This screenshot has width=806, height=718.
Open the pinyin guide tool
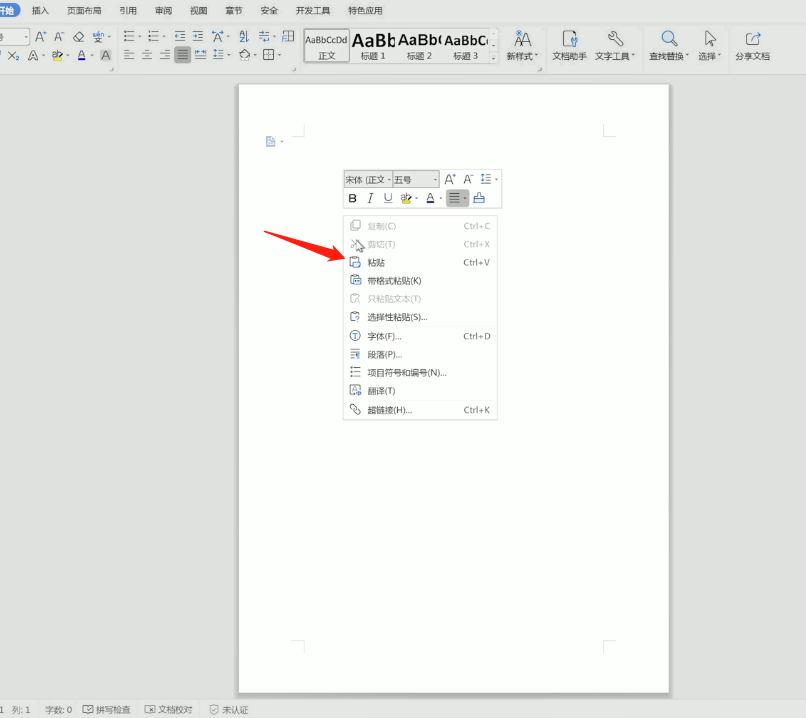point(98,36)
